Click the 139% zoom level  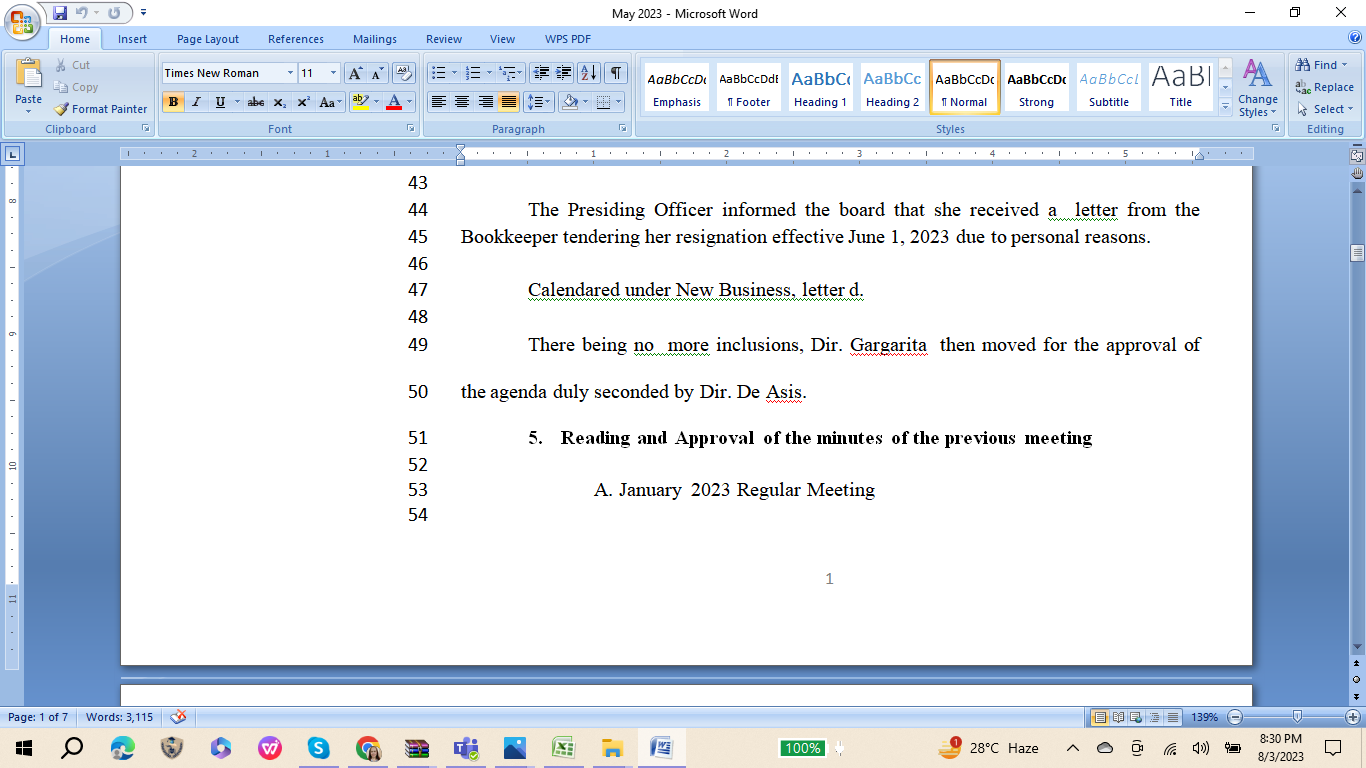coord(1205,717)
